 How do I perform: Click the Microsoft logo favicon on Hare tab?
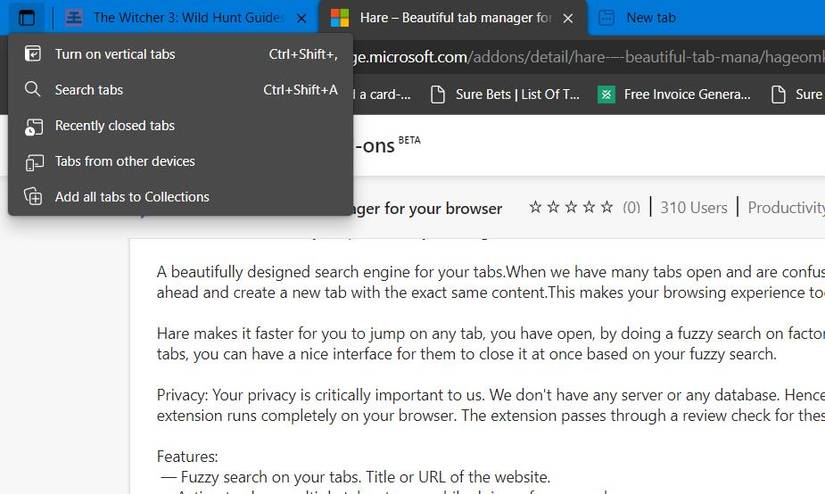340,18
